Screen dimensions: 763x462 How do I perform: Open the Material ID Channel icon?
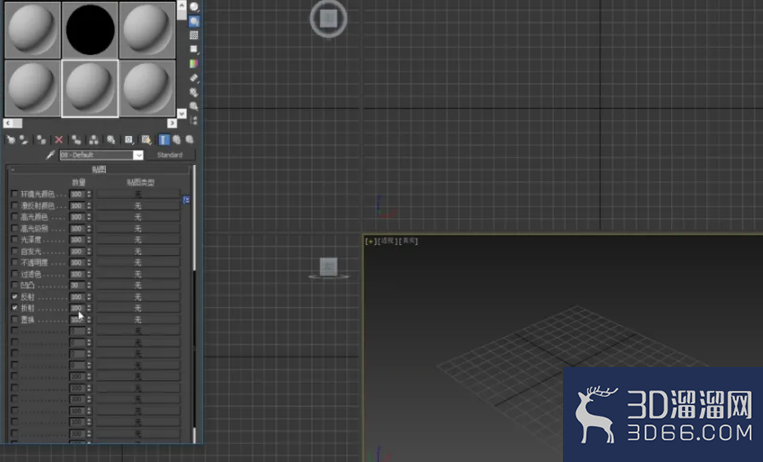(128, 140)
